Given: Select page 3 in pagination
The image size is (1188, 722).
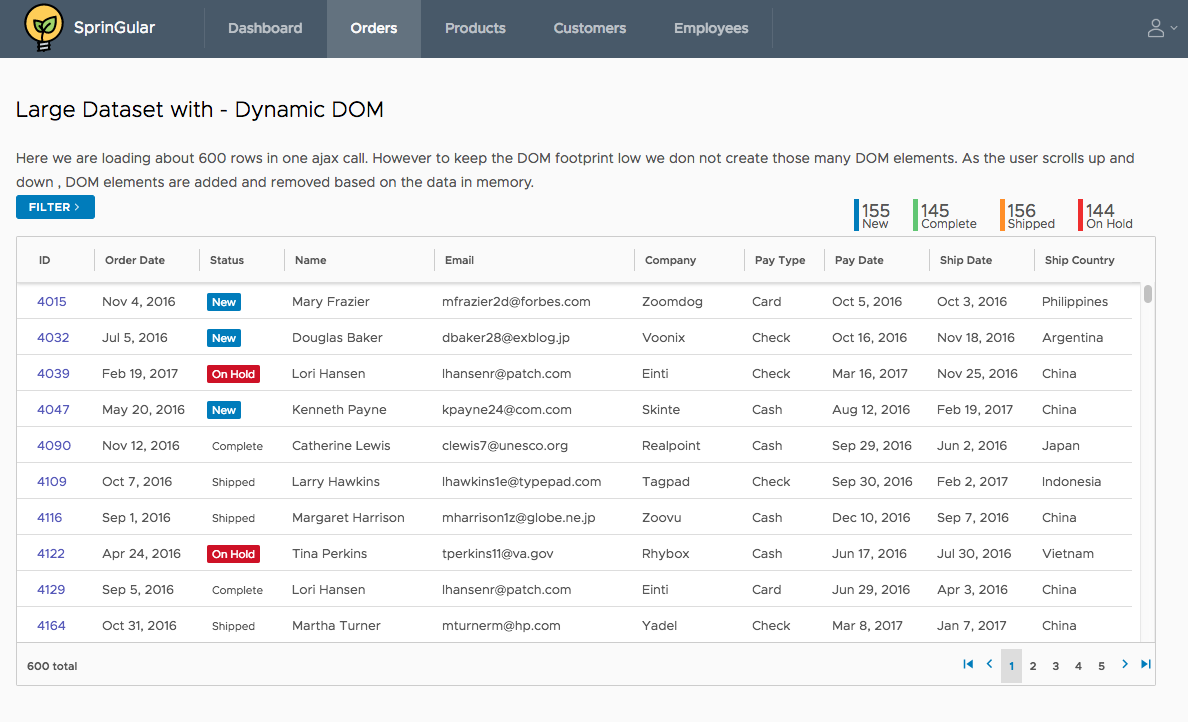Looking at the screenshot, I should (1056, 666).
